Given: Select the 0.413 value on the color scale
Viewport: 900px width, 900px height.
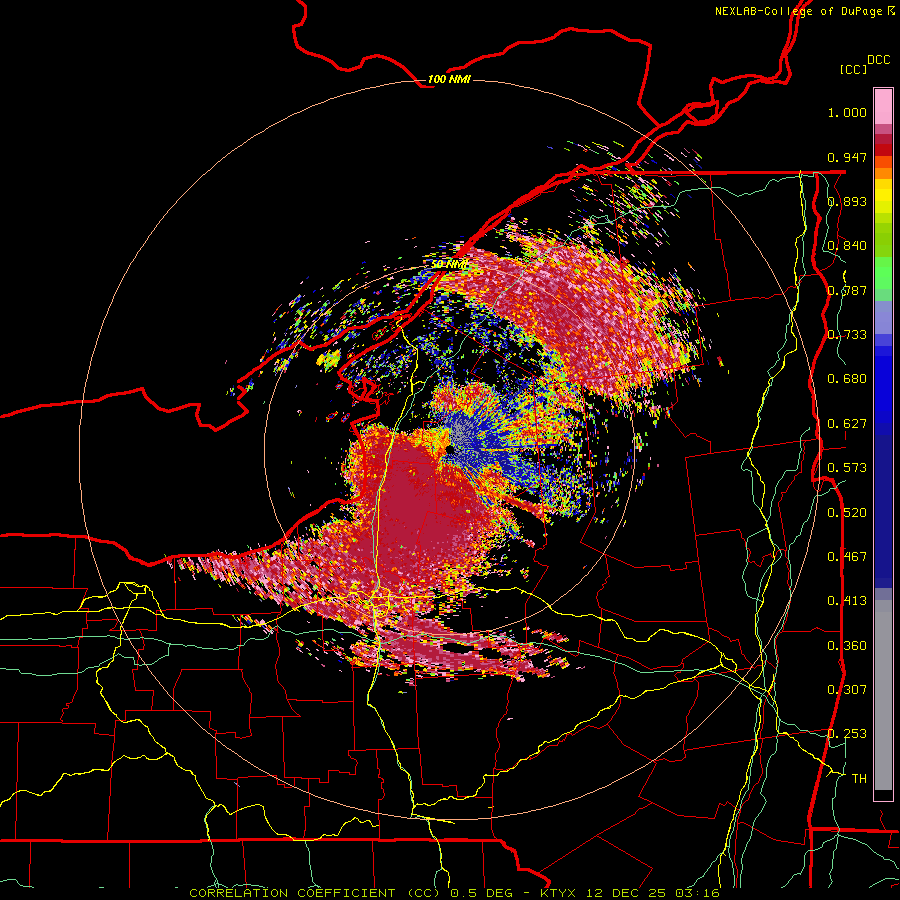Looking at the screenshot, I should [847, 601].
